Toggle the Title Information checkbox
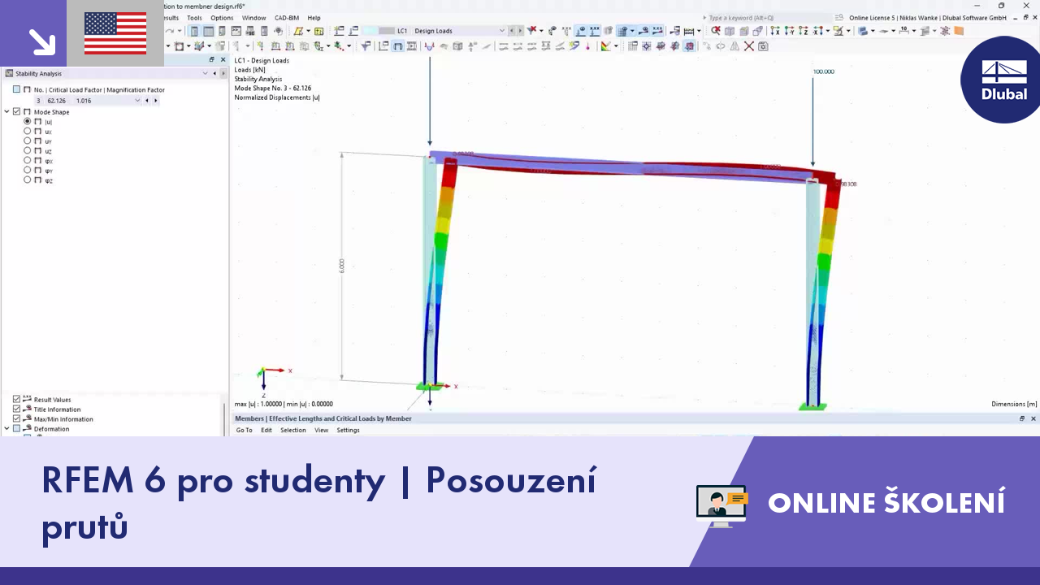1040x585 pixels. (x=17, y=409)
